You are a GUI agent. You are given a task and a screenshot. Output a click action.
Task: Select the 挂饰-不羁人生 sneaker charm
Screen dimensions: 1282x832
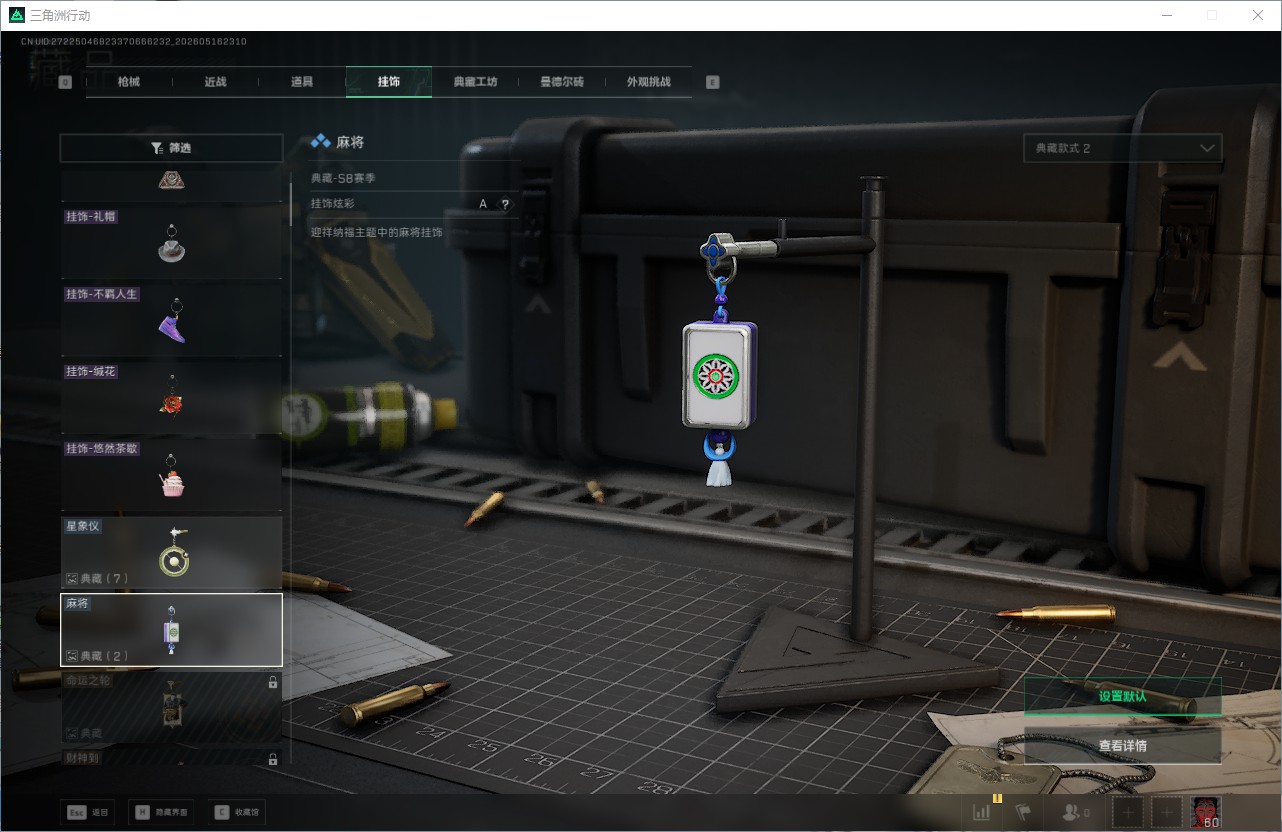171,320
